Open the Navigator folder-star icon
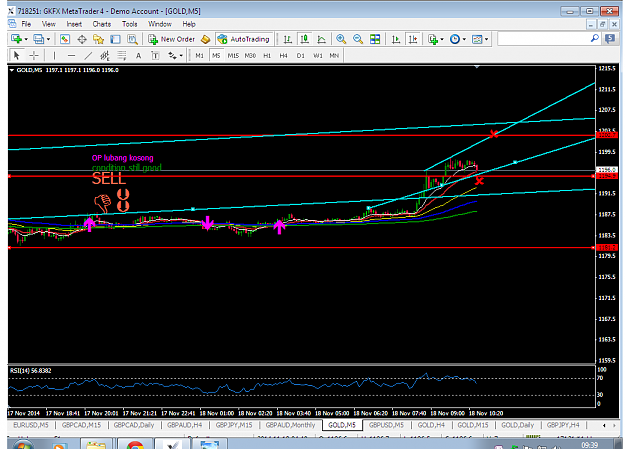The image size is (625, 449). [98, 39]
